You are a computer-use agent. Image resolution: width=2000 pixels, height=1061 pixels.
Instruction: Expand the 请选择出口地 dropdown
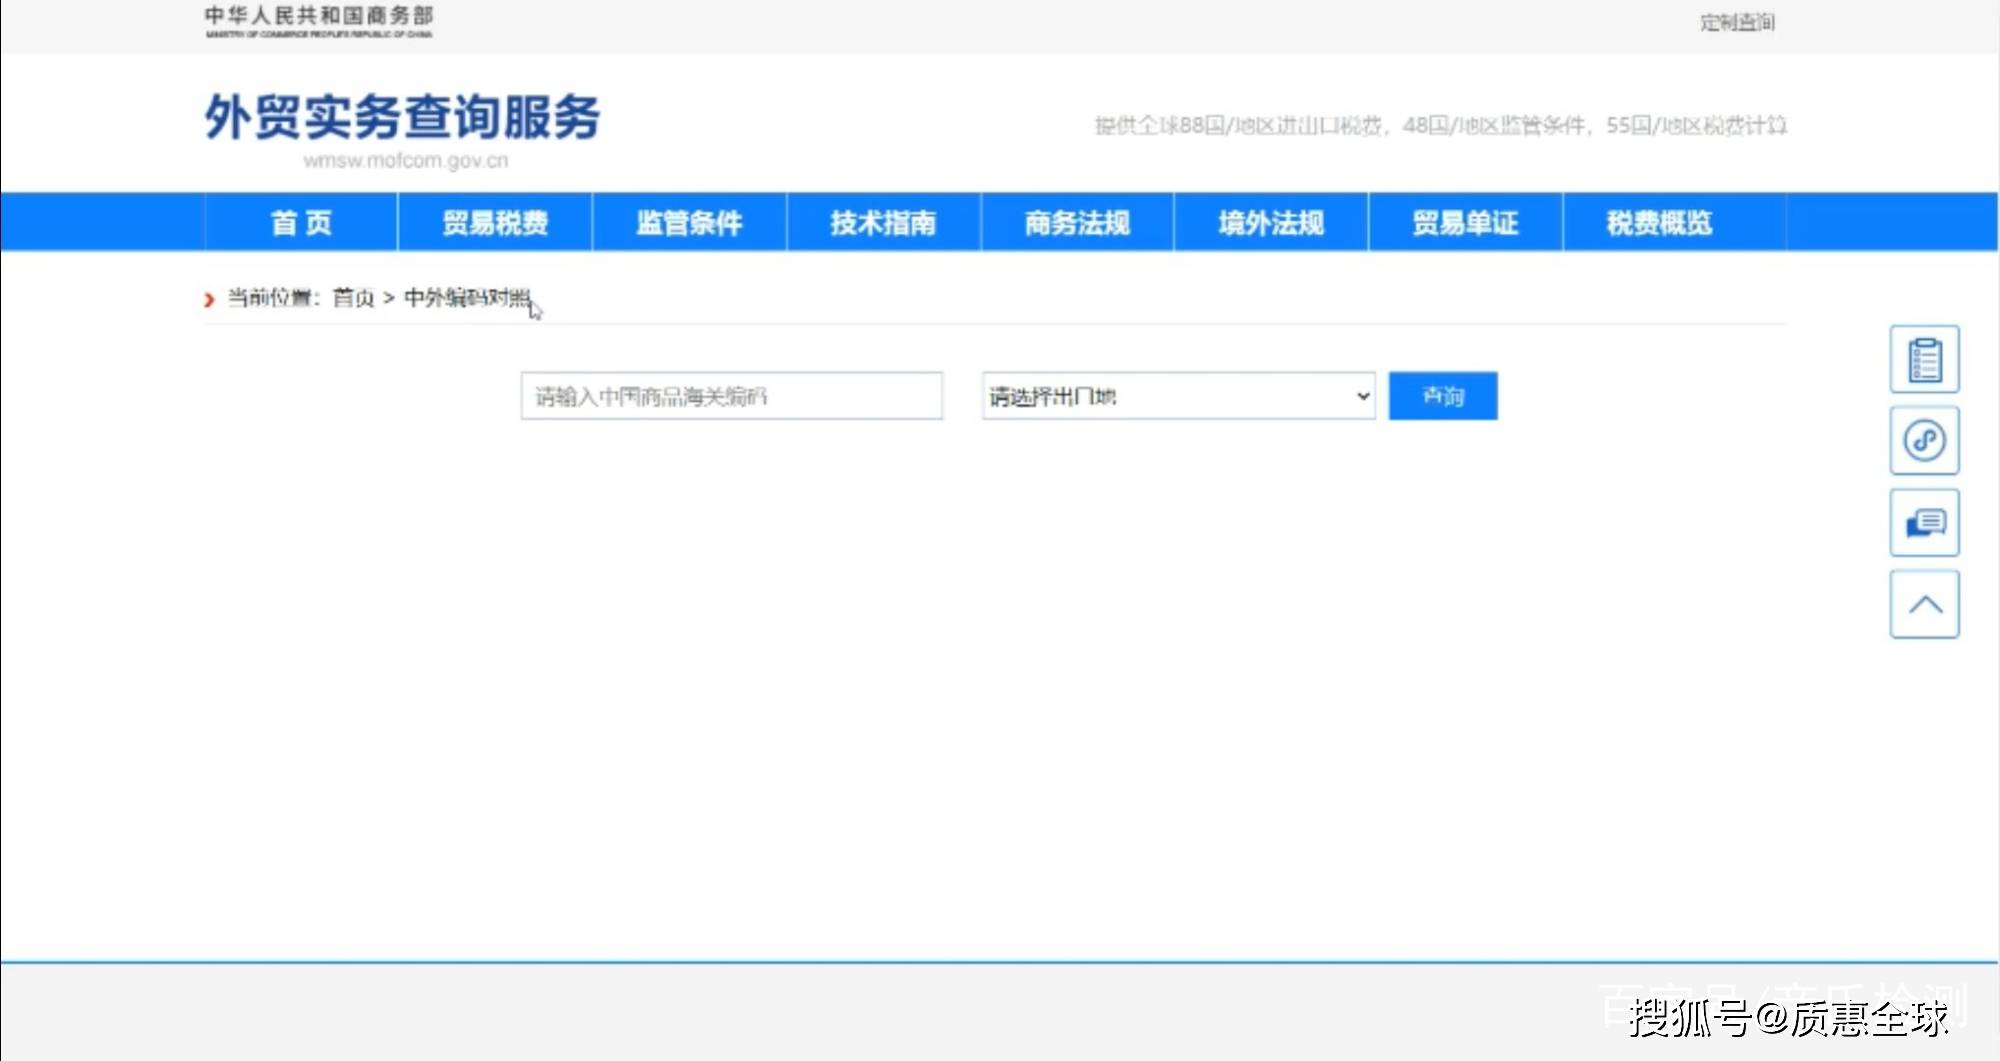click(1178, 397)
